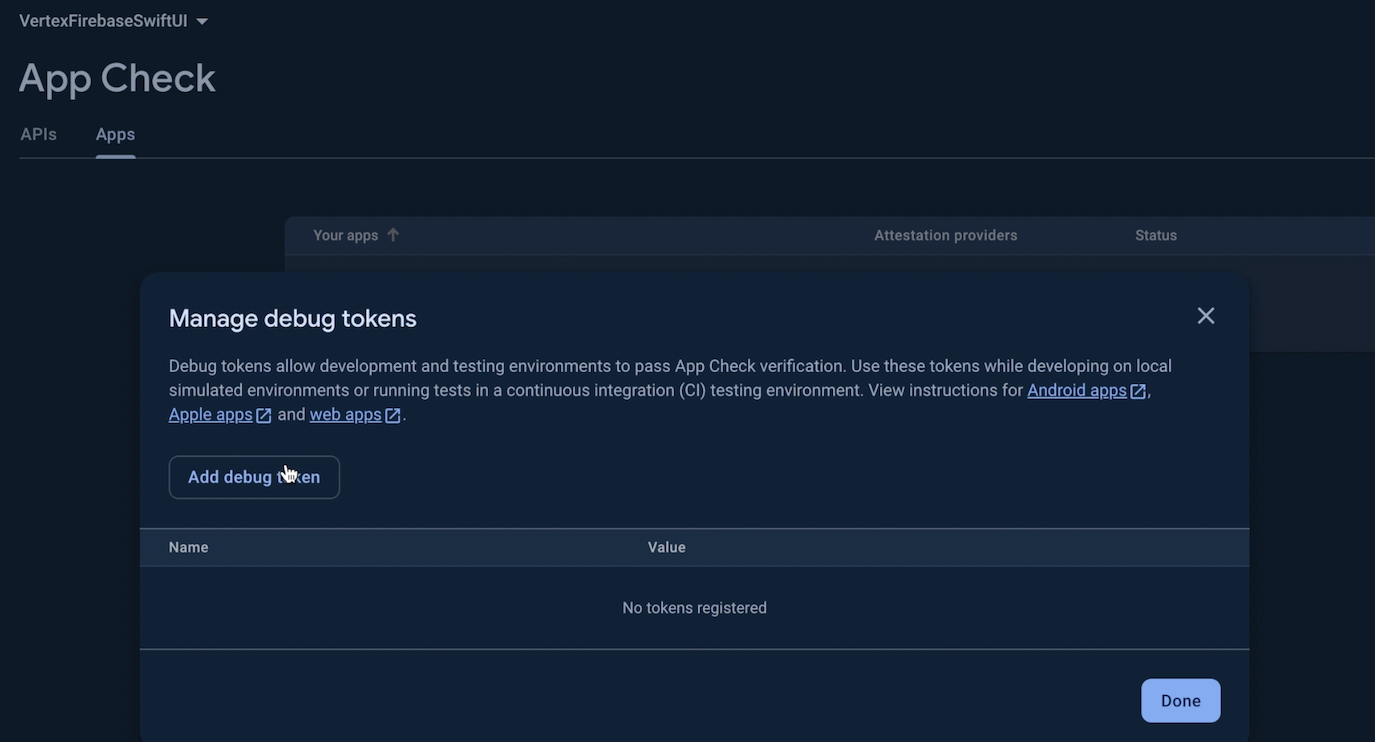The width and height of the screenshot is (1375, 742).
Task: Click sort arrow next to Your apps
Action: [x=393, y=235]
